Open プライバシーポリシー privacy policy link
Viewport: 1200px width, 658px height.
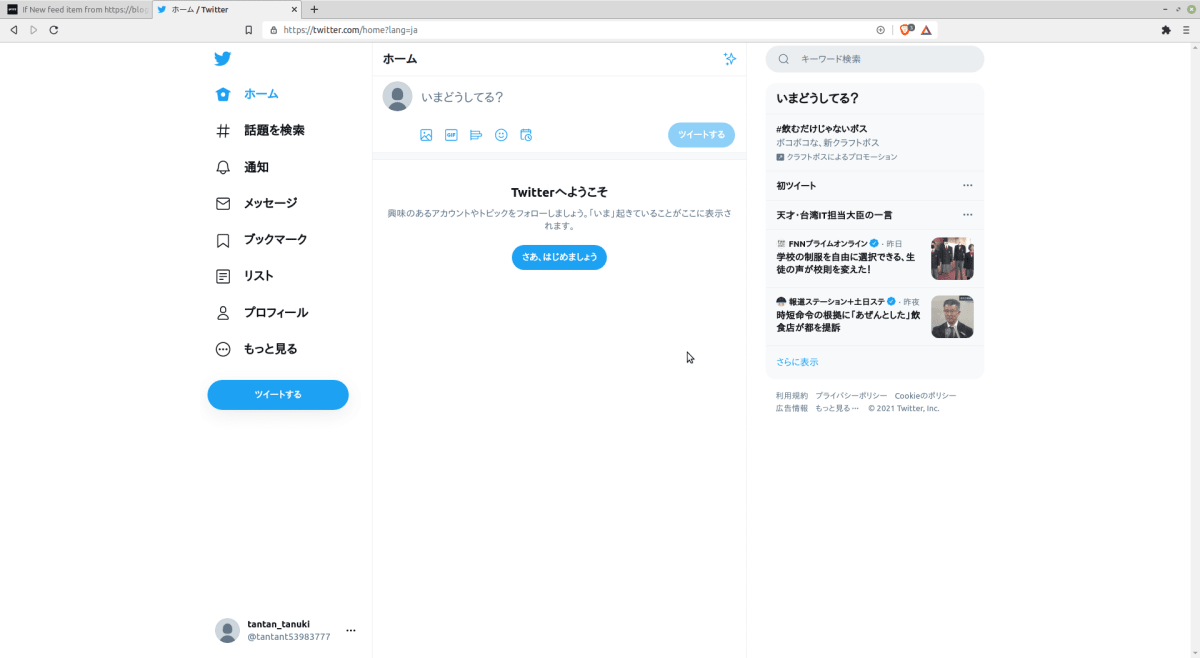tap(851, 396)
